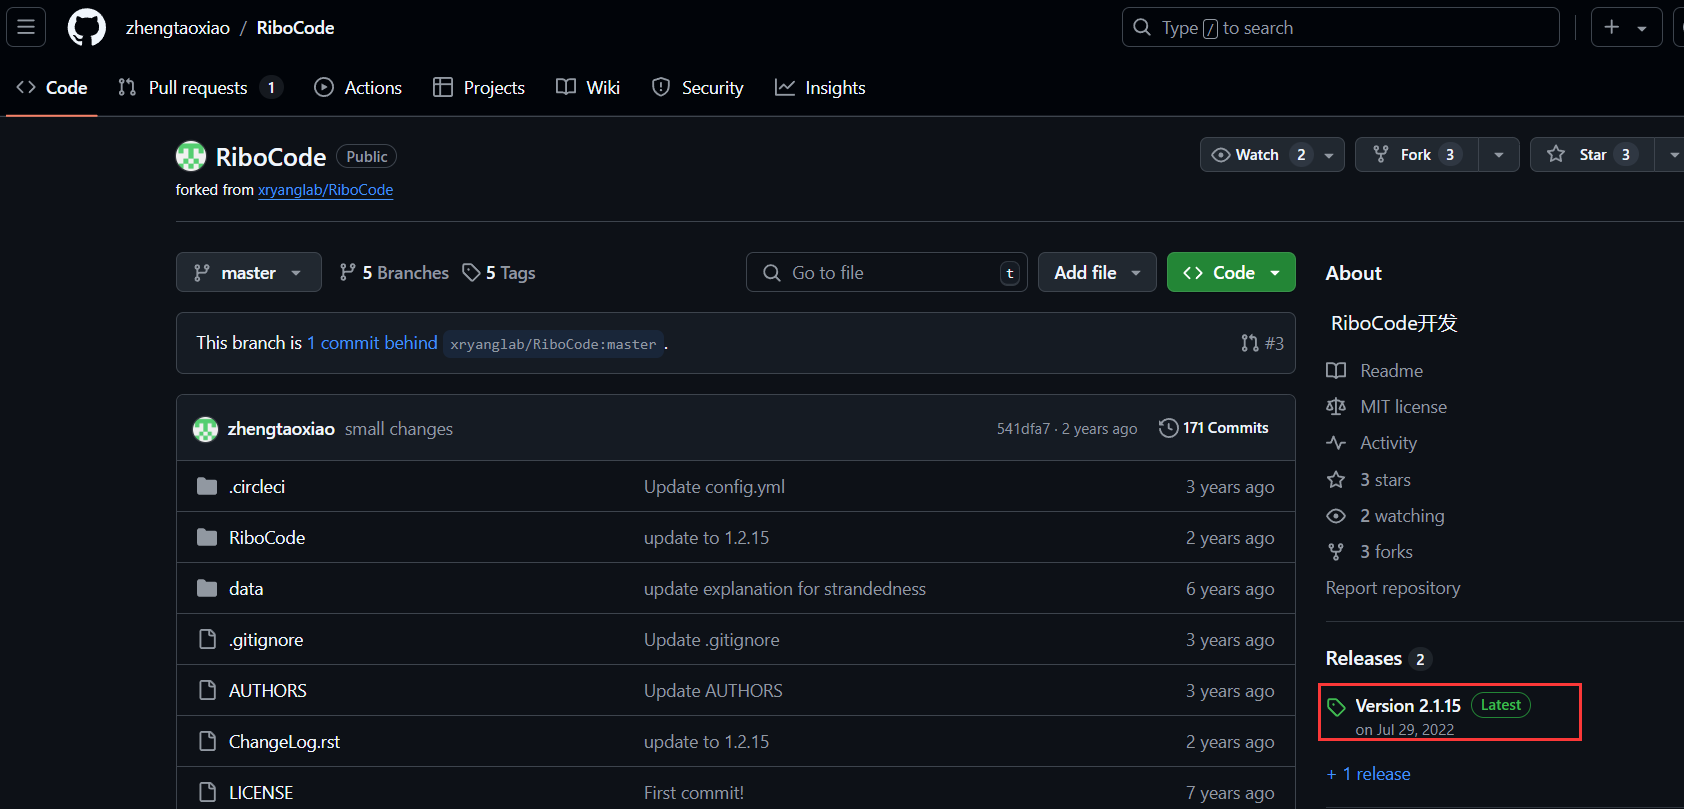Open the green Code dropdown

(1230, 273)
